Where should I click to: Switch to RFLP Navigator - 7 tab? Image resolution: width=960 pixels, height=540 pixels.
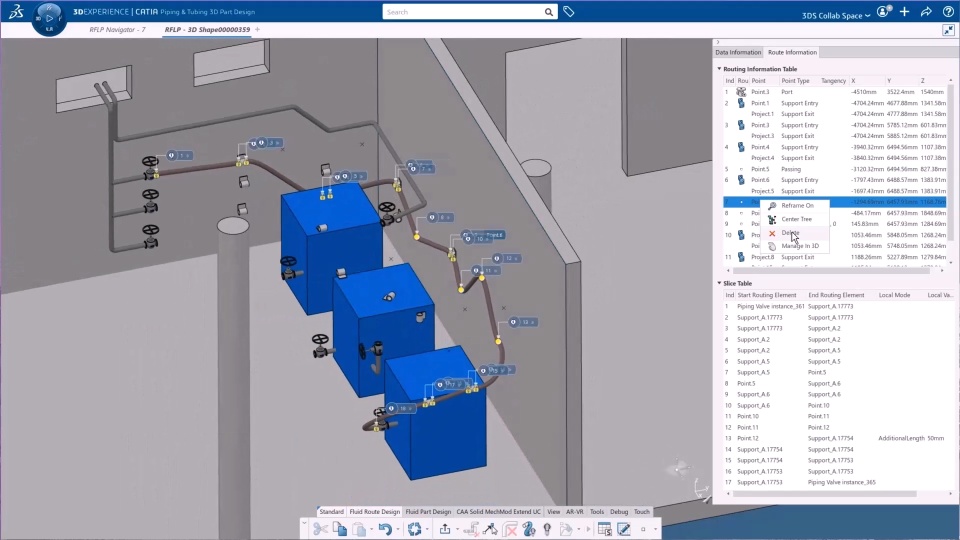click(x=117, y=29)
